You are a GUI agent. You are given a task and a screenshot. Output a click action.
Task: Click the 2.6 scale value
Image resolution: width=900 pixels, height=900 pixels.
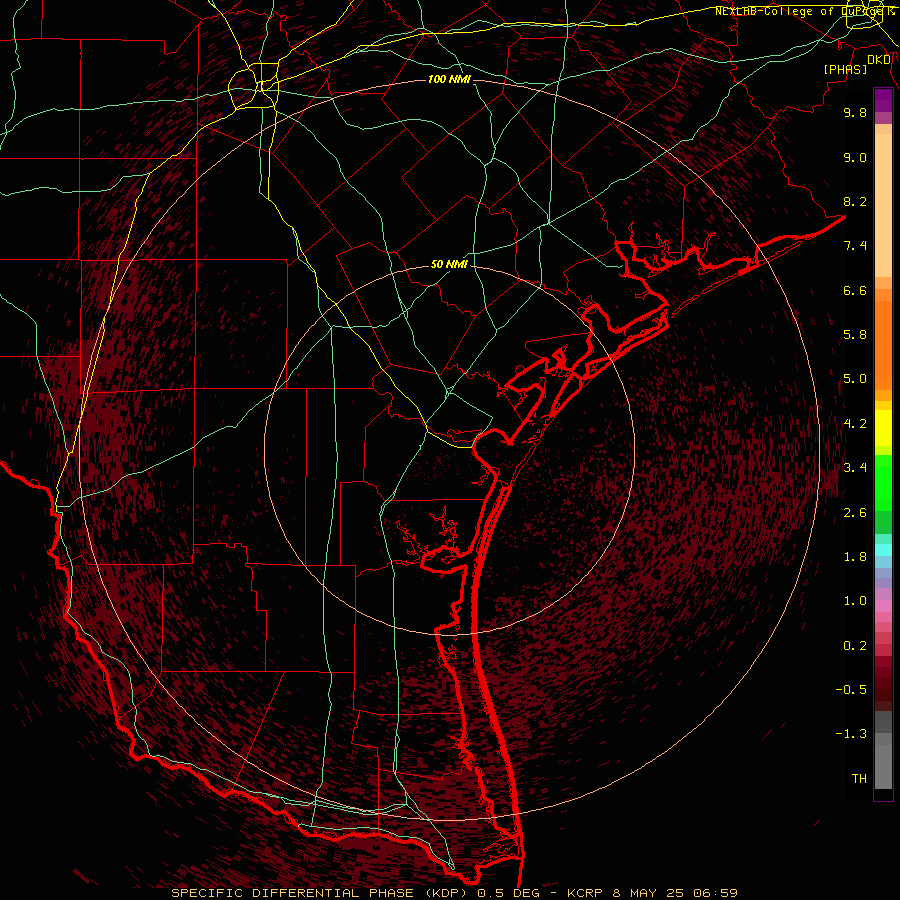click(855, 513)
